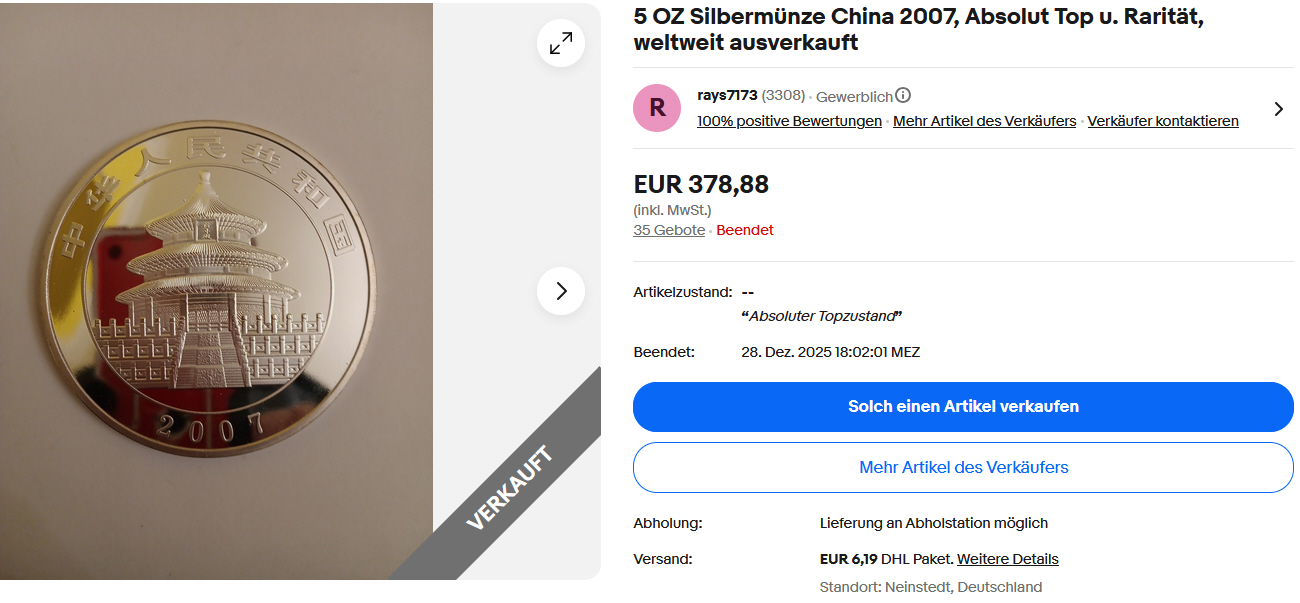Open the Gewerblich info icon

coord(903,96)
